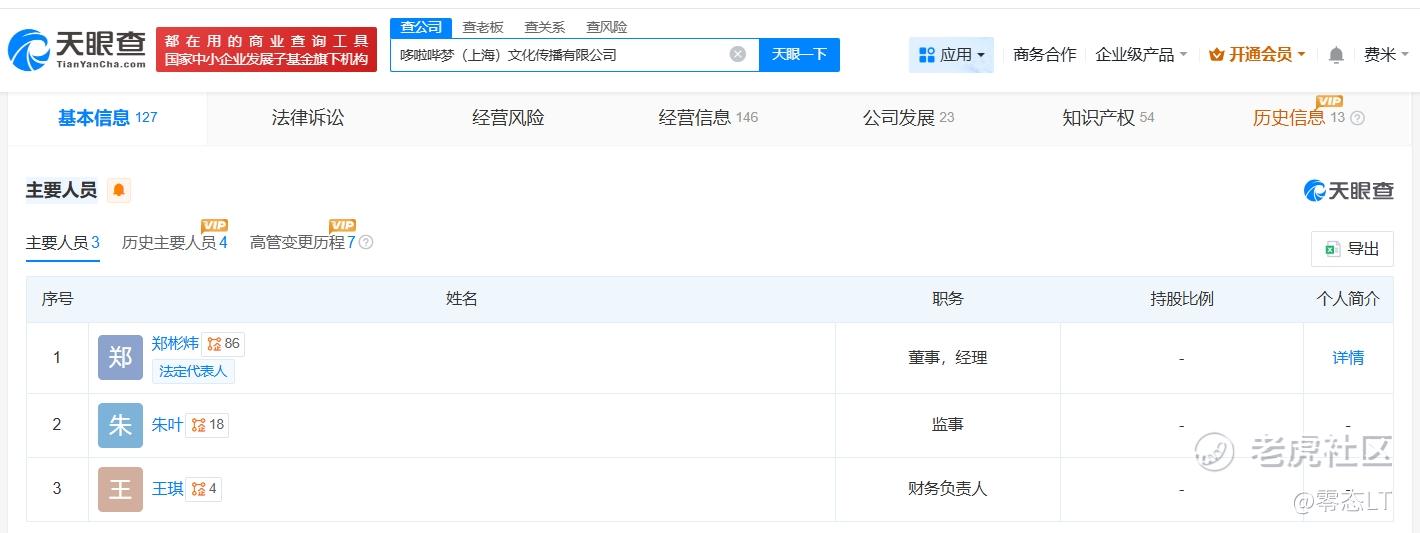Select the 查风险 search tab
Image resolution: width=1420 pixels, height=533 pixels.
pyautogui.click(x=607, y=27)
